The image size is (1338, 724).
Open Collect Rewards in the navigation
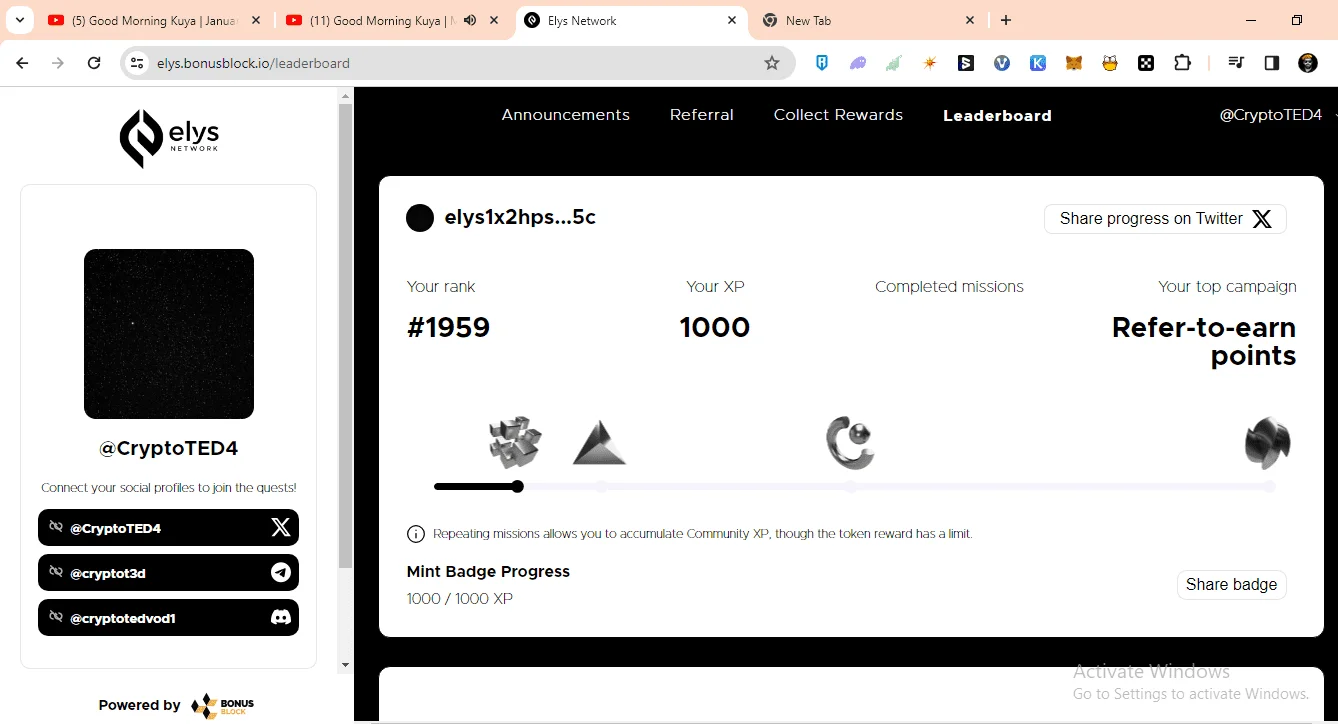[x=838, y=115]
